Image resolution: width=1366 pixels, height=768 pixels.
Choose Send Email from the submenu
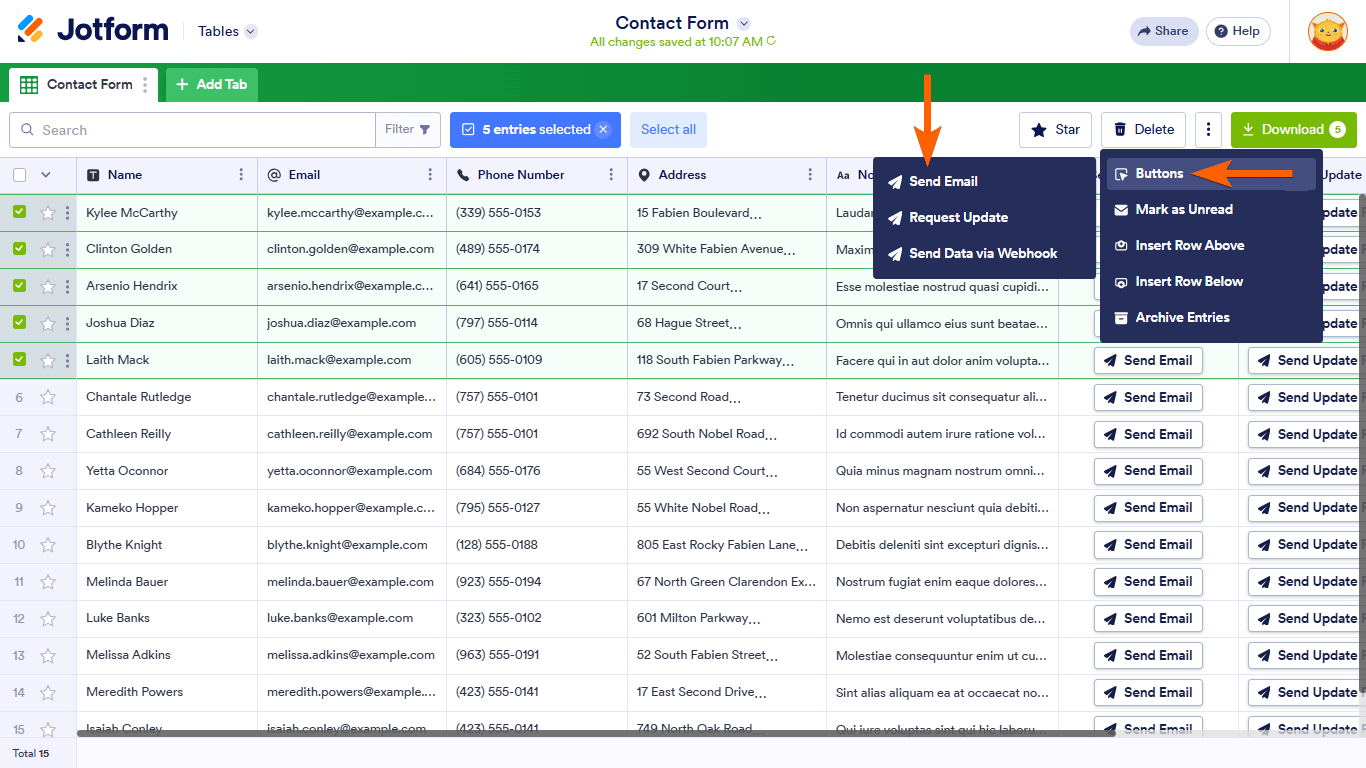pyautogui.click(x=984, y=181)
